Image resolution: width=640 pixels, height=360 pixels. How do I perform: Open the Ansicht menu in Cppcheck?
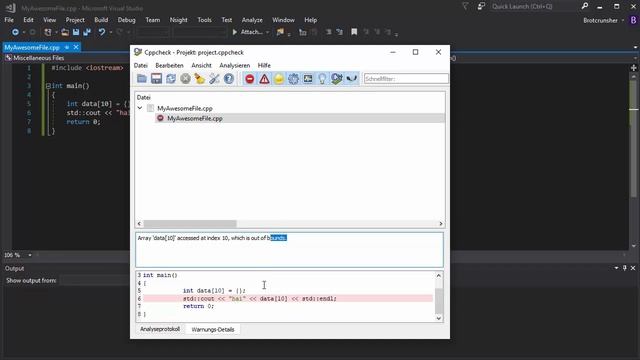(202, 65)
